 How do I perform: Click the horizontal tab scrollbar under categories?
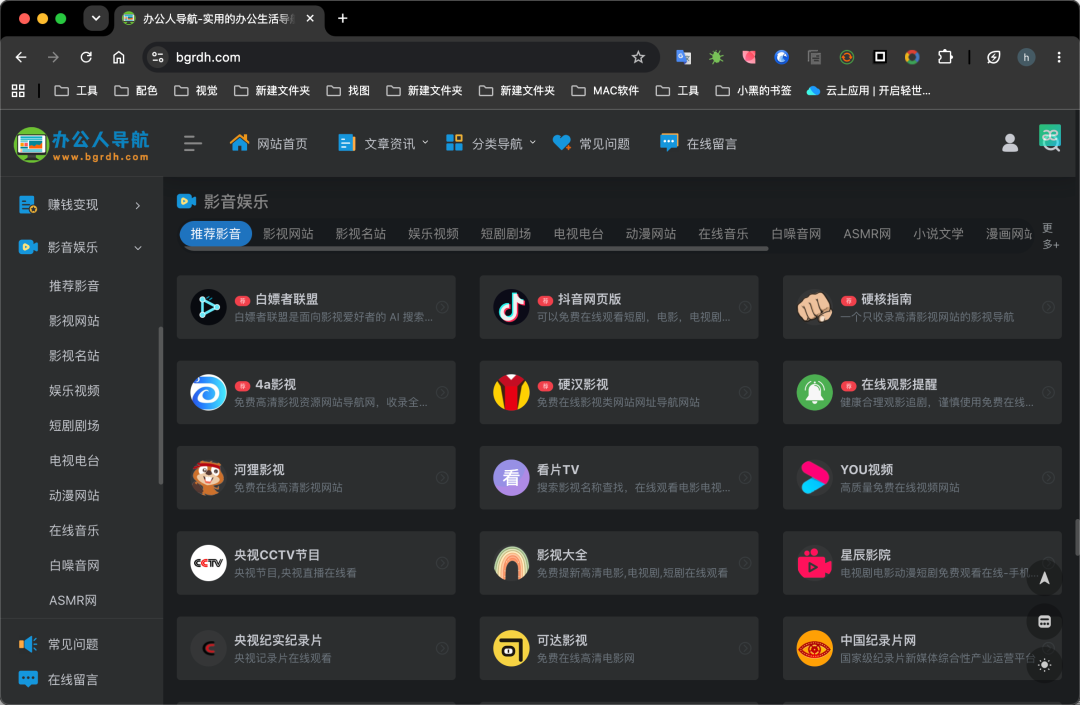click(x=475, y=249)
